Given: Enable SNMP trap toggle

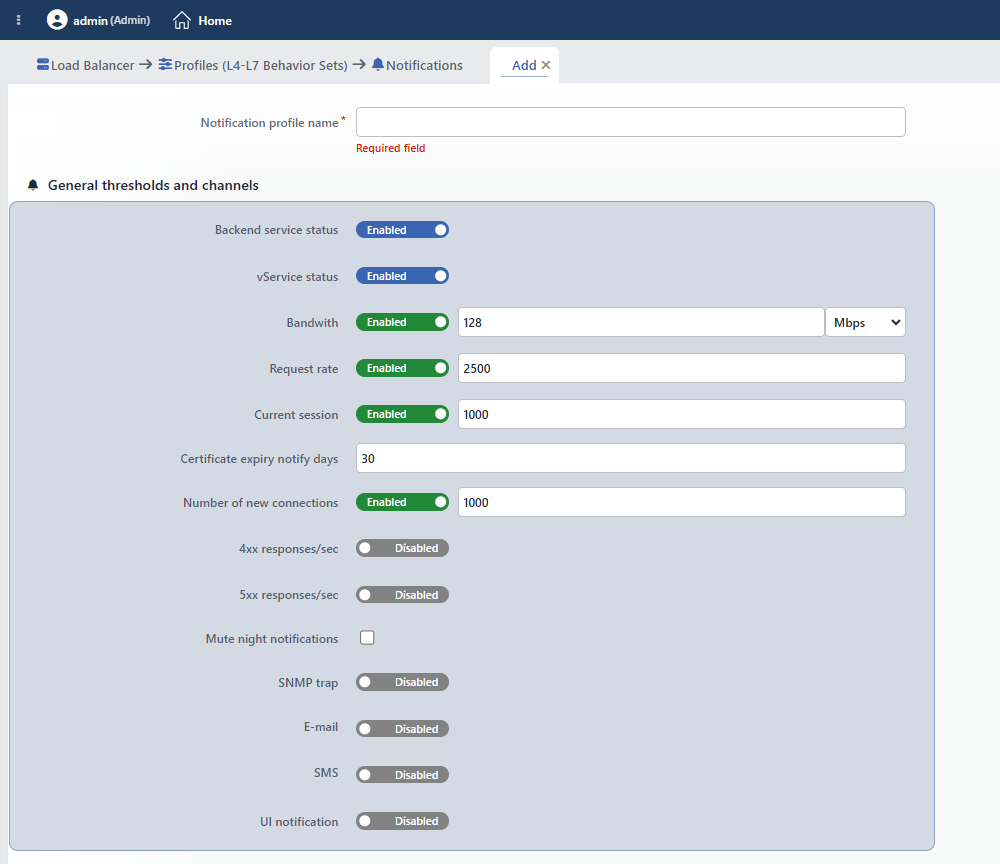Looking at the screenshot, I should coord(402,682).
